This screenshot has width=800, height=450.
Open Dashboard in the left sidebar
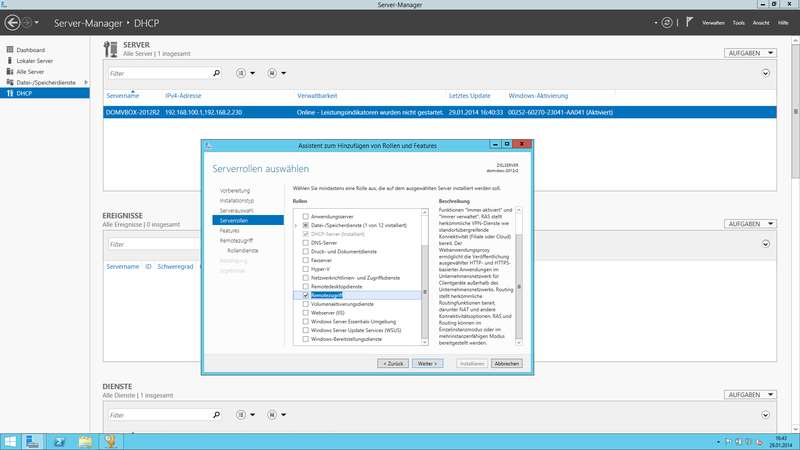(x=31, y=50)
